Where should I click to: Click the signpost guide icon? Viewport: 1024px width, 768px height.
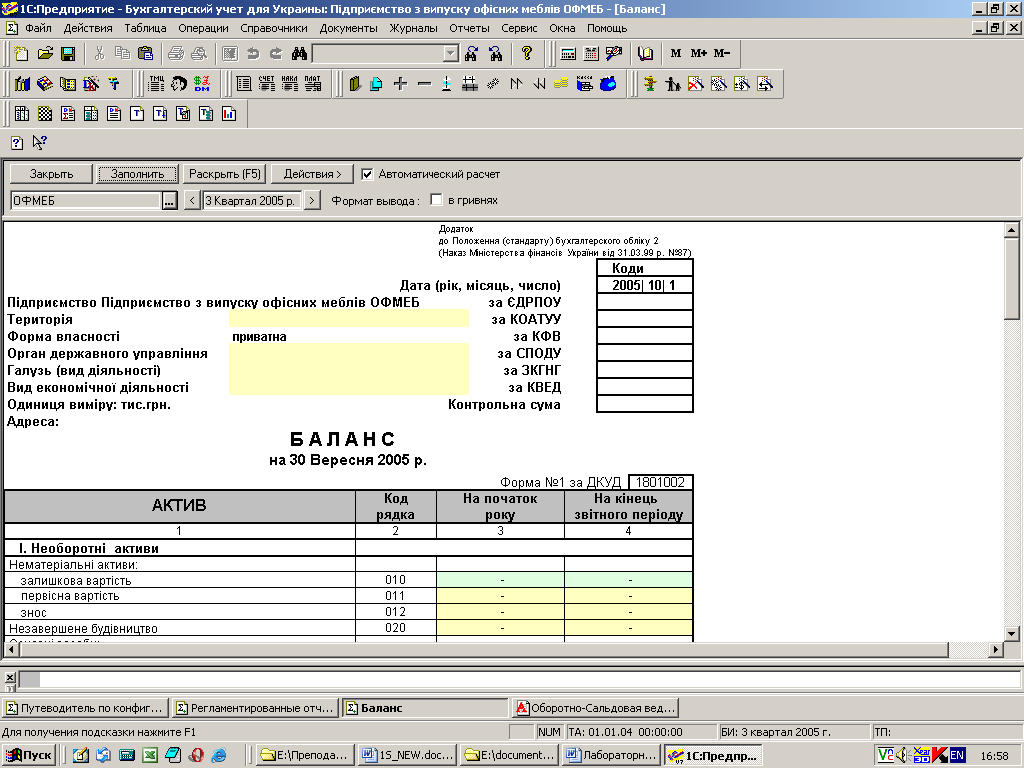click(x=650, y=84)
